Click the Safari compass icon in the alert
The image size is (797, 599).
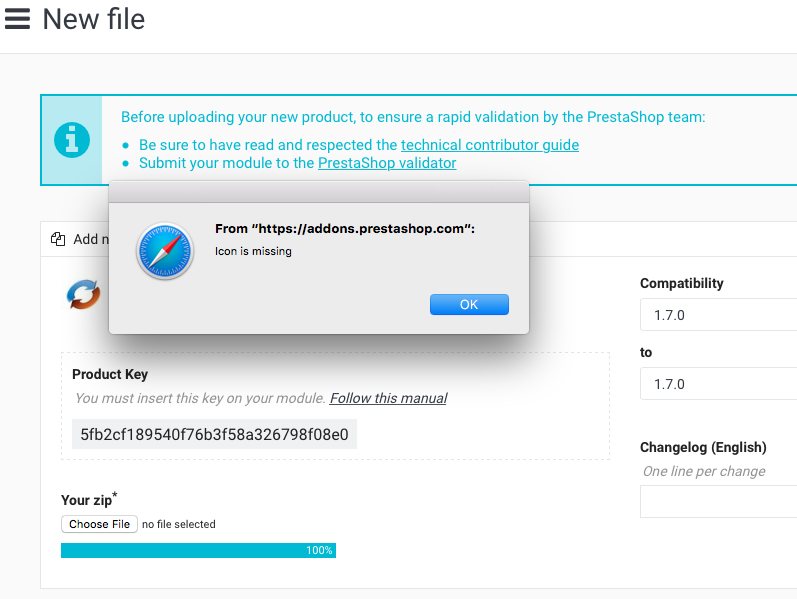pos(163,251)
